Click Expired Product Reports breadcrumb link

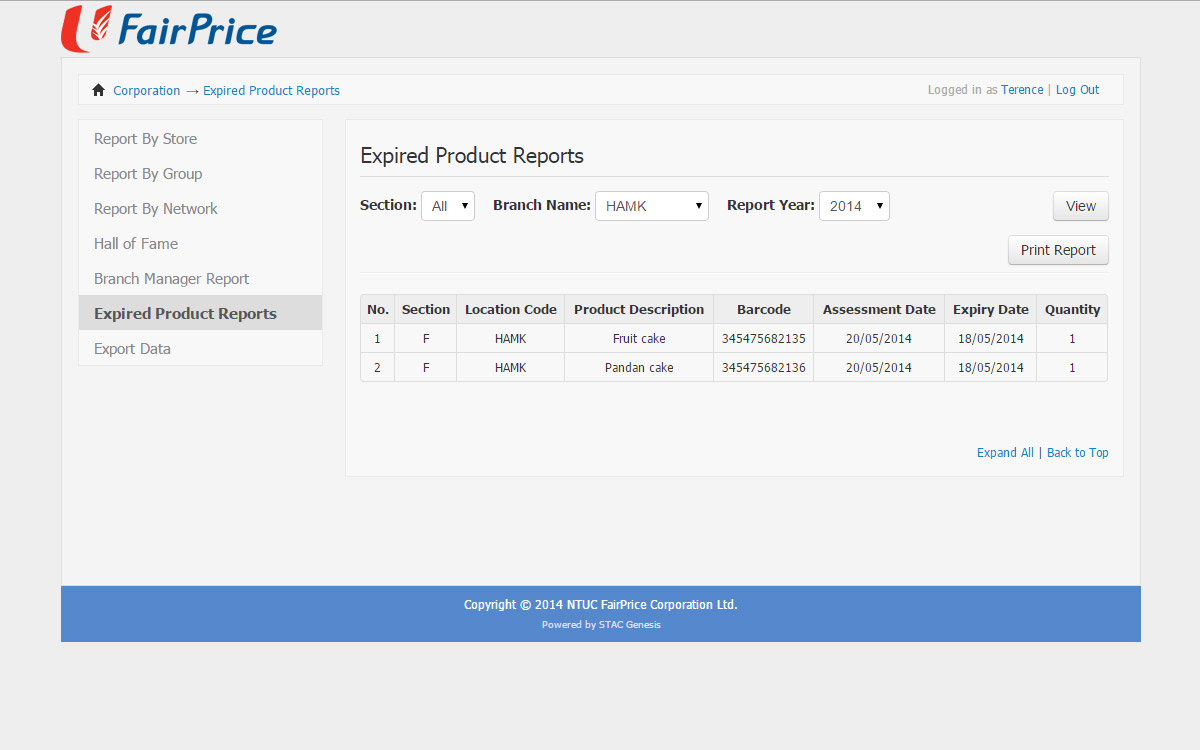[x=271, y=90]
